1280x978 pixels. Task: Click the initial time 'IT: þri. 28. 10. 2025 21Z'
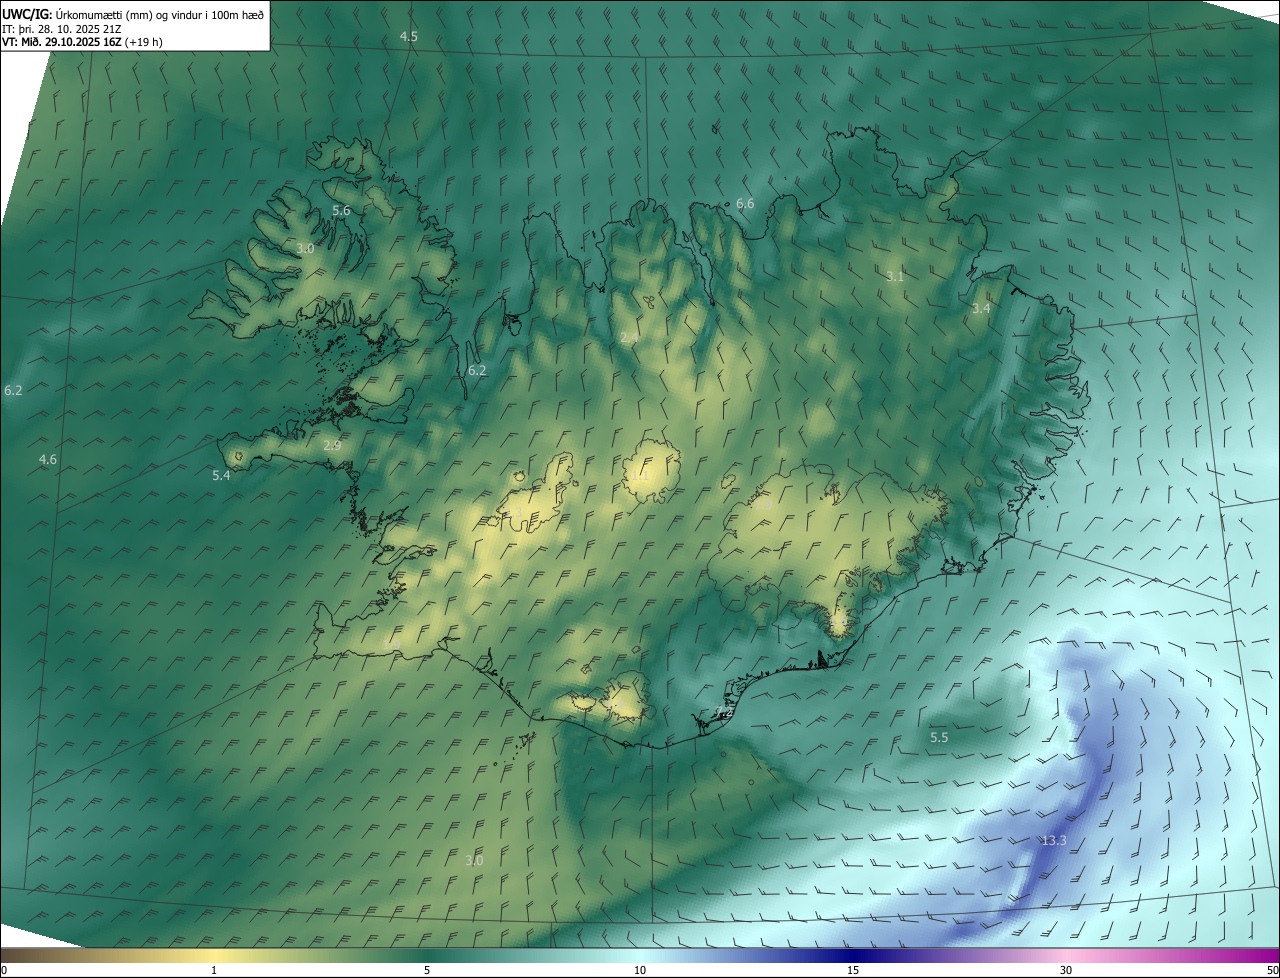[61, 29]
